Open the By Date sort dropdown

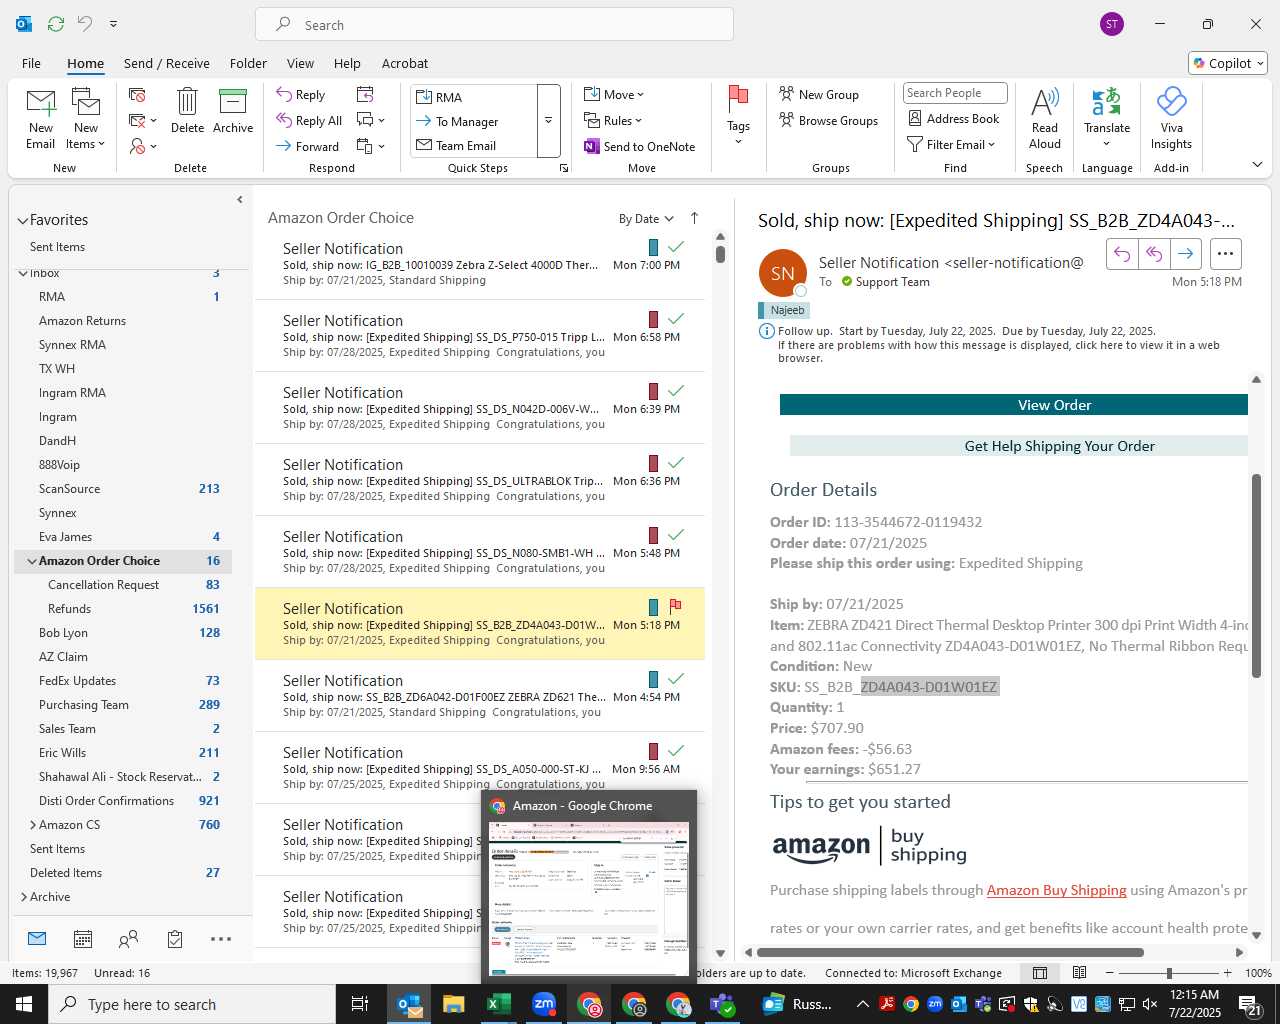[x=646, y=219]
